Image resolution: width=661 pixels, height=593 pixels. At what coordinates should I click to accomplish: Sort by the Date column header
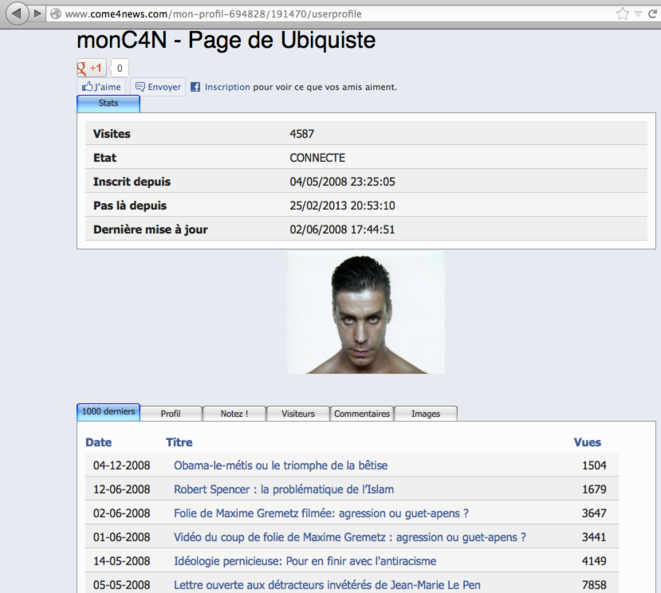coord(99,442)
